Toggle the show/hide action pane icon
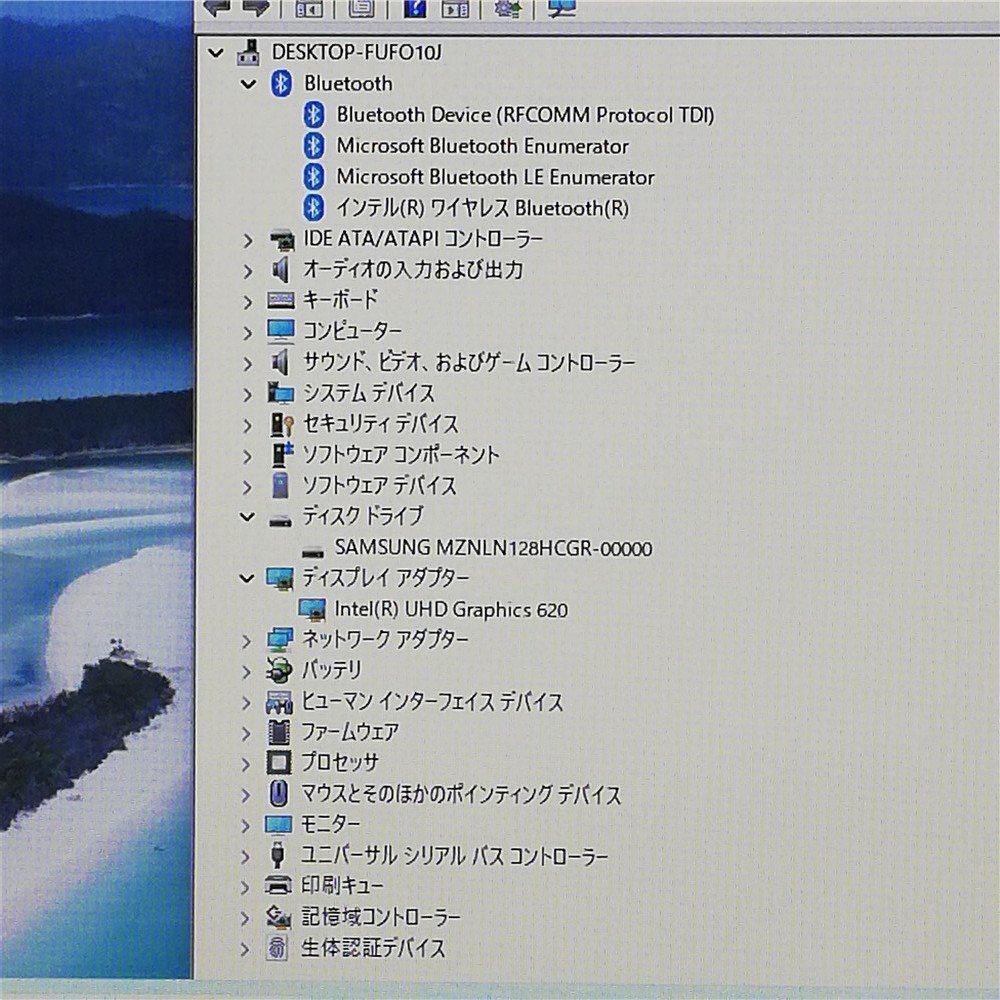 455,8
